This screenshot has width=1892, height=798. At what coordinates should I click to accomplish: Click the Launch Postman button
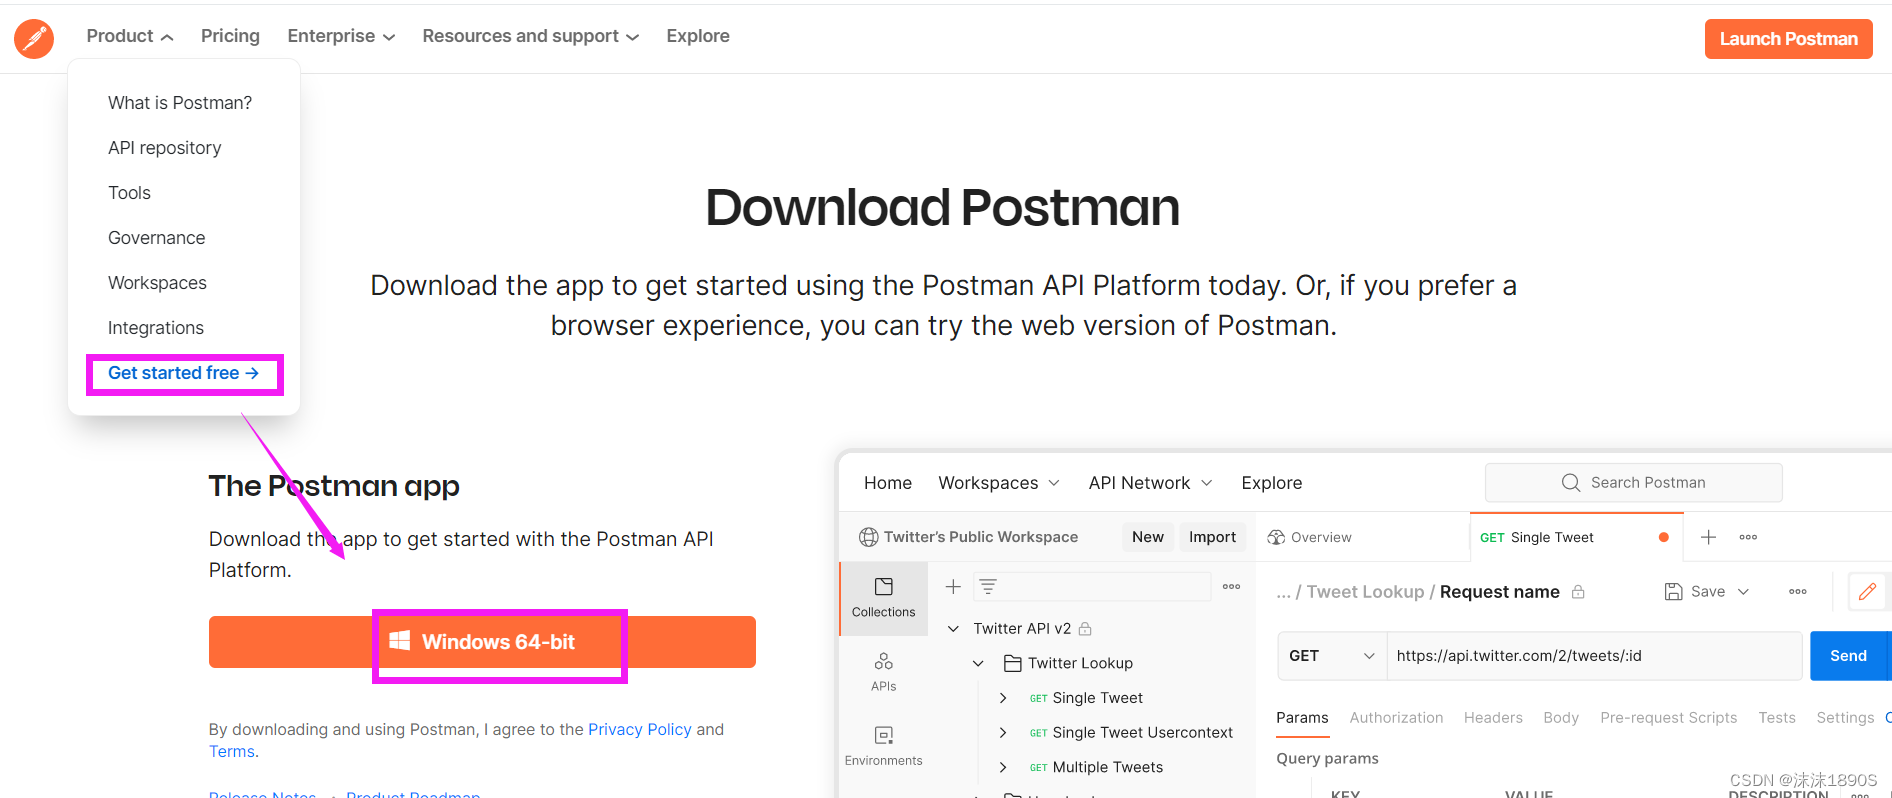(1789, 39)
